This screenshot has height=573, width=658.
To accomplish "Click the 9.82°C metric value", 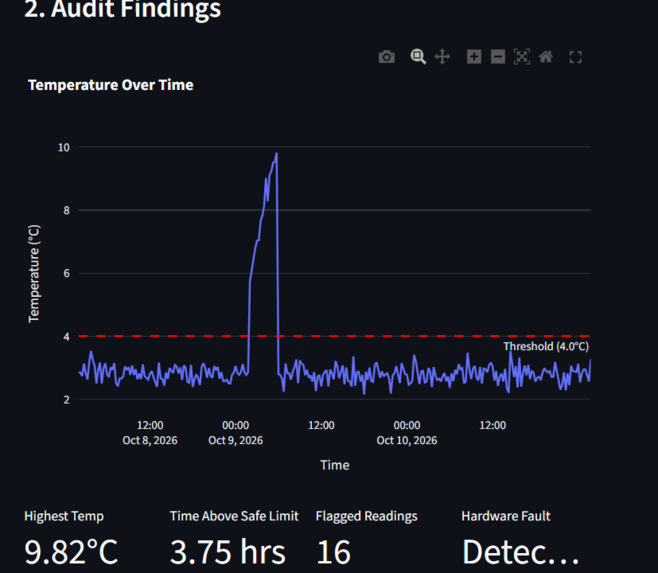I will [x=71, y=552].
